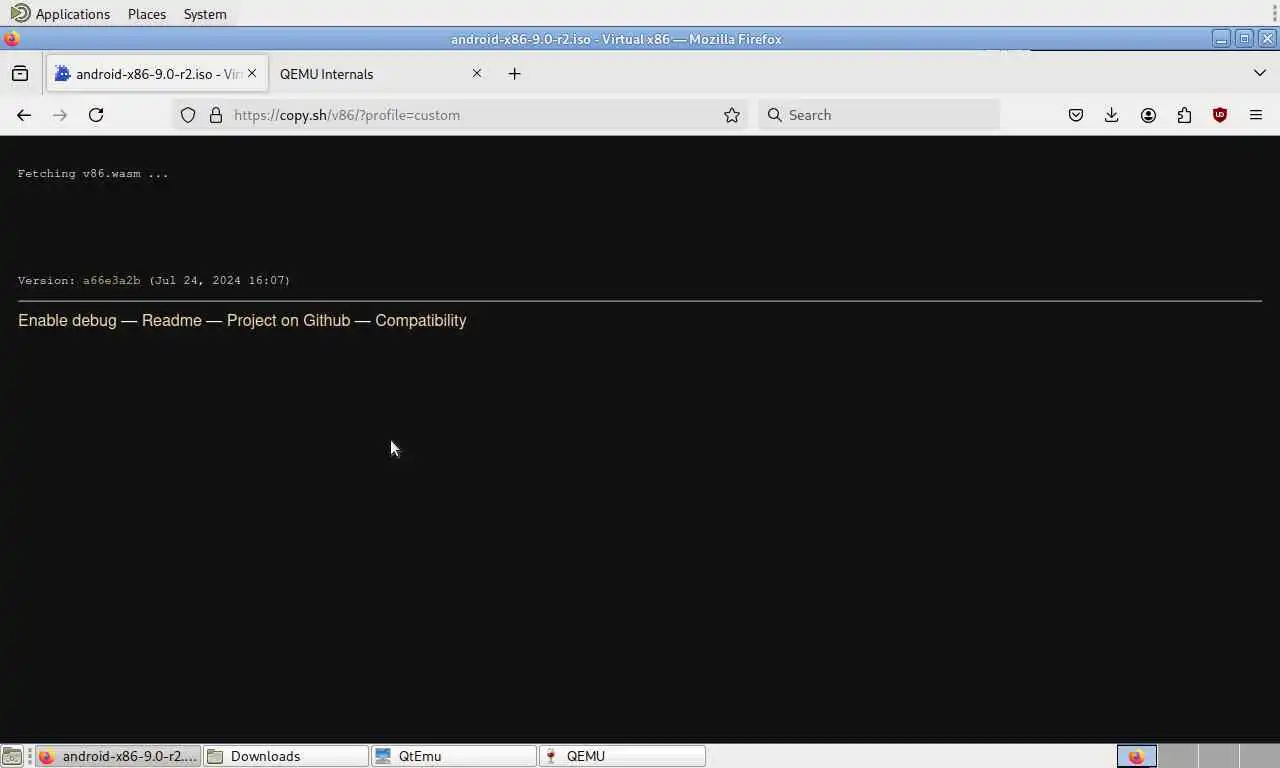Click the 'Fetching v86.wasm ...' status text
Image resolution: width=1280 pixels, height=768 pixels.
[x=93, y=174]
